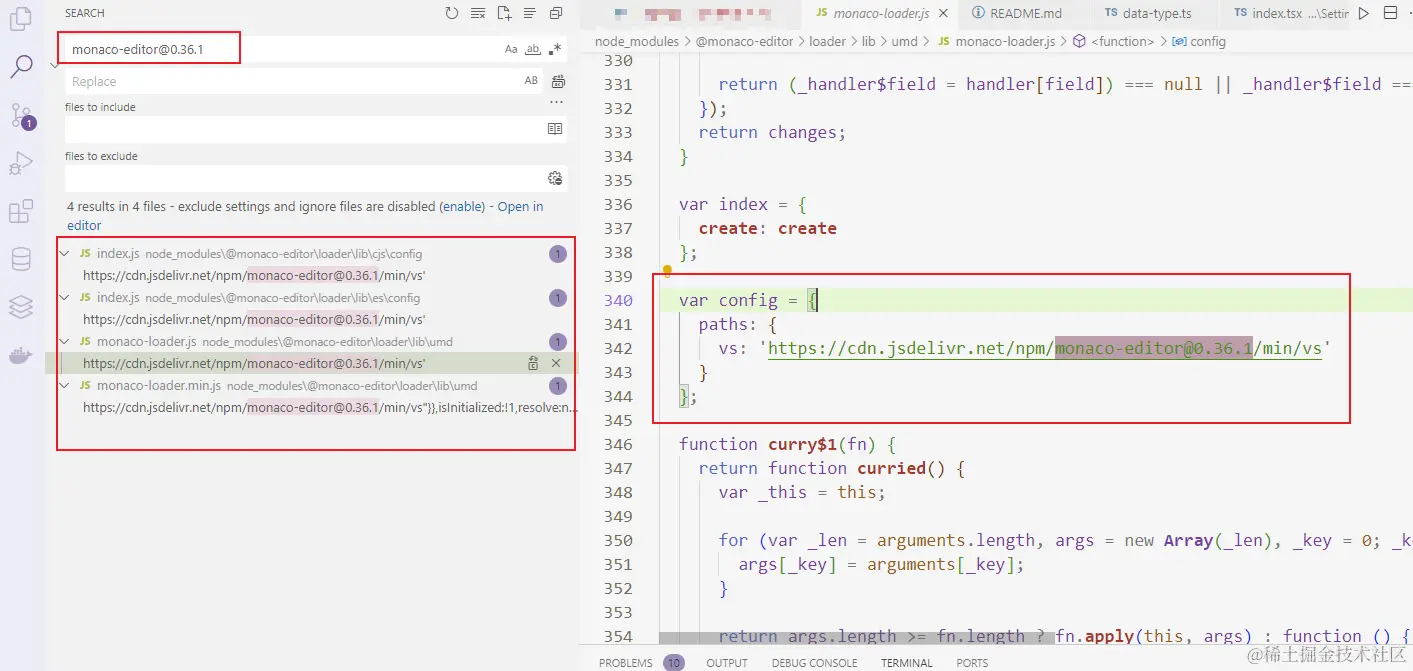The width and height of the screenshot is (1413, 671).
Task: Open Source Control view with badge
Action: (x=22, y=116)
